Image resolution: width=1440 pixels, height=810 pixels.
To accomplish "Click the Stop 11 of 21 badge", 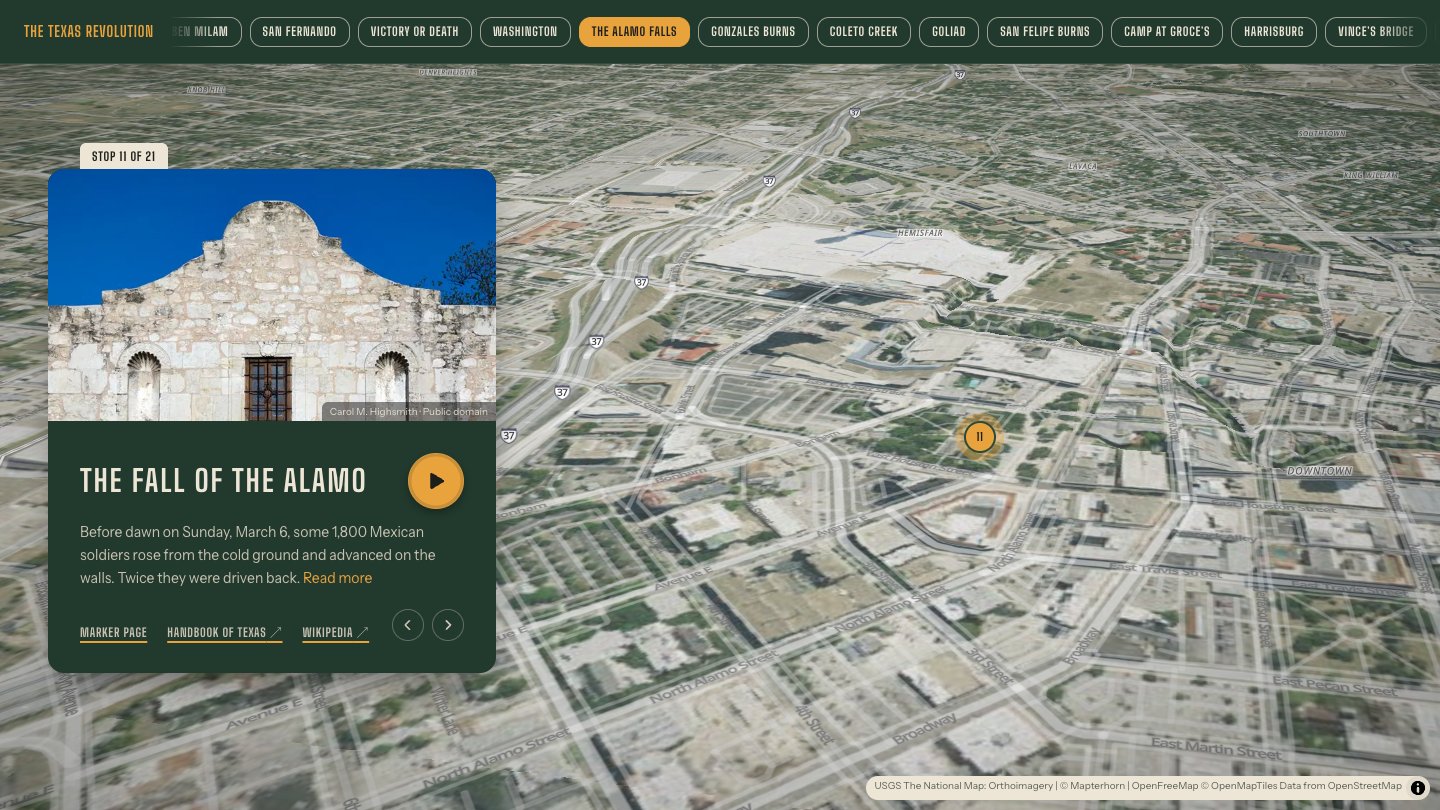I will tap(124, 156).
